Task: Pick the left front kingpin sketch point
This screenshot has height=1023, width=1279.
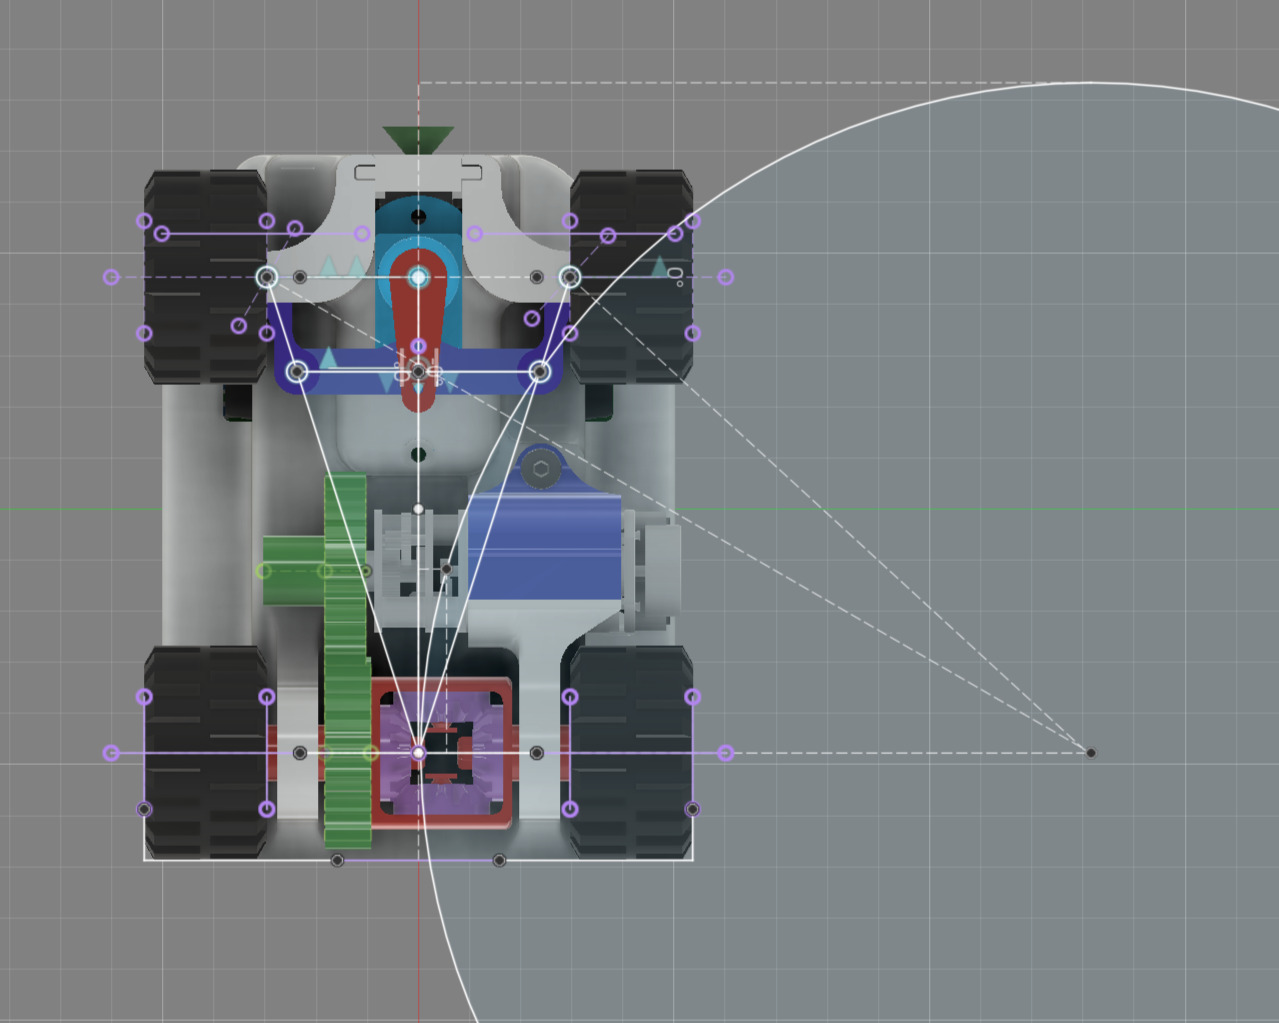Action: pos(267,277)
